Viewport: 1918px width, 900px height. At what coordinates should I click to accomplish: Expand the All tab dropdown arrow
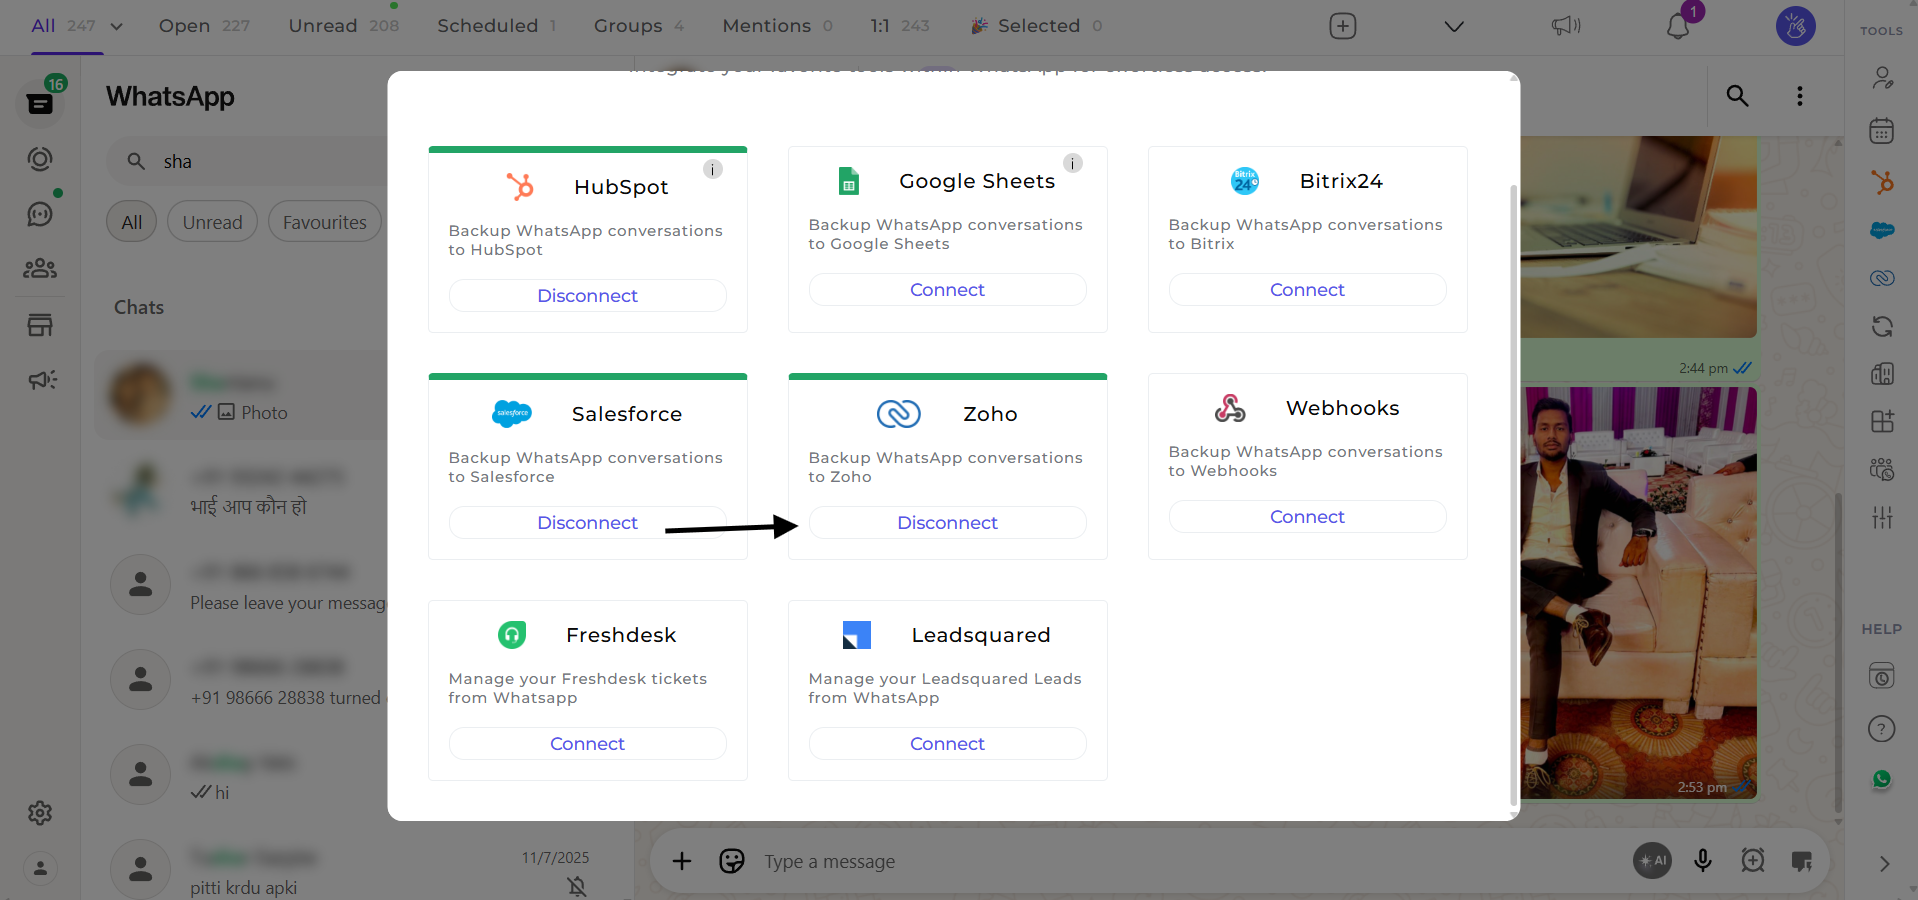[x=117, y=26]
